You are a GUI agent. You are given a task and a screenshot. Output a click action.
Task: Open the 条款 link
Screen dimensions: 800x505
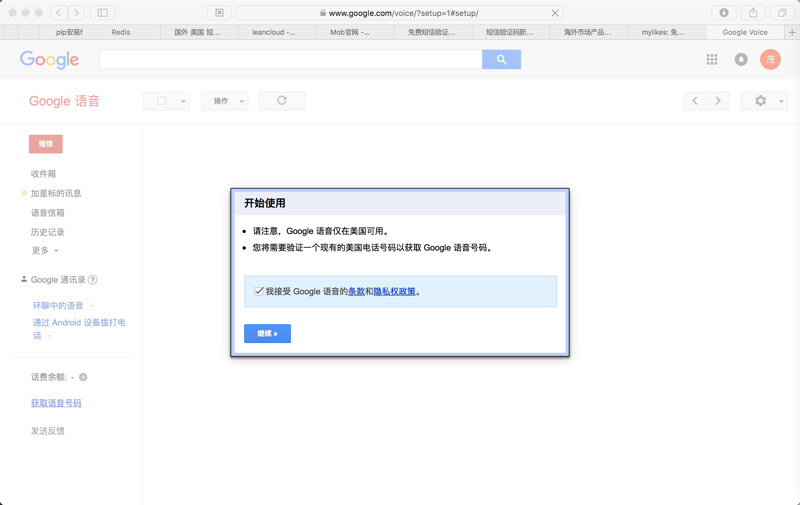click(x=356, y=291)
